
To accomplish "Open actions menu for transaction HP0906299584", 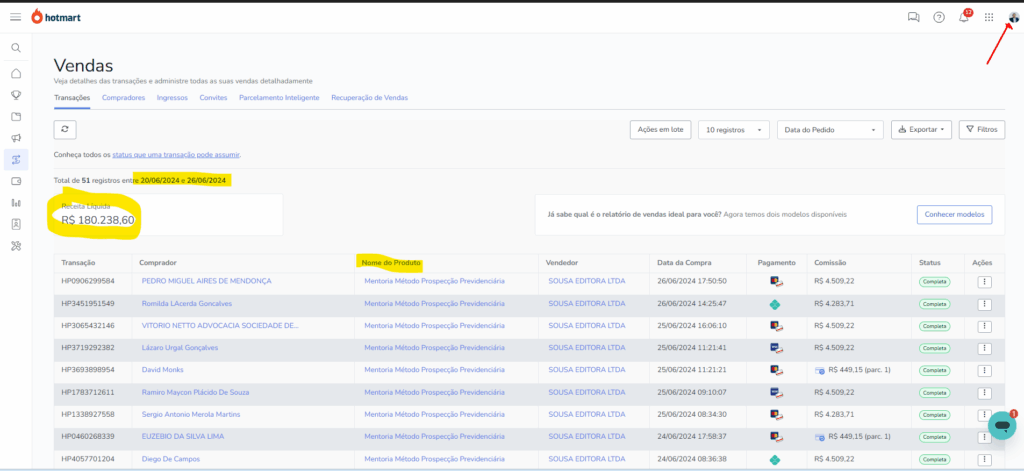I will 985,282.
